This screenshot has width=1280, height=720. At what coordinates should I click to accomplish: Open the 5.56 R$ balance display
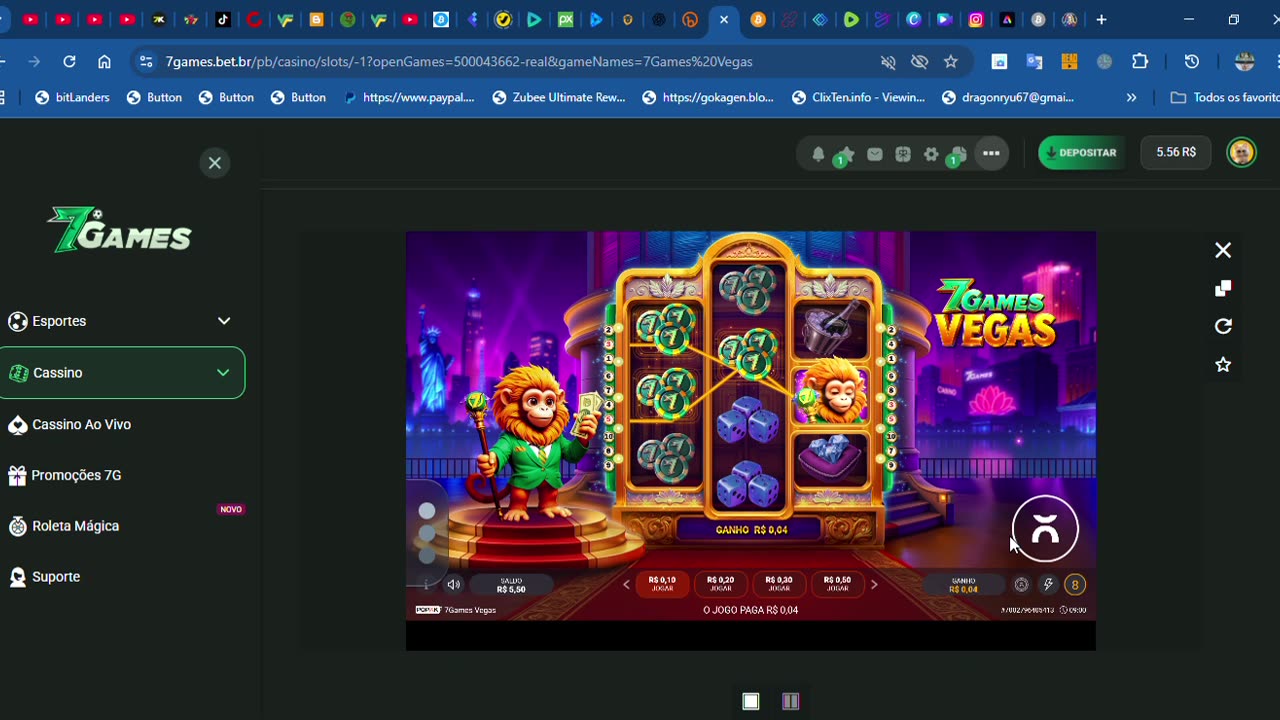point(1176,152)
